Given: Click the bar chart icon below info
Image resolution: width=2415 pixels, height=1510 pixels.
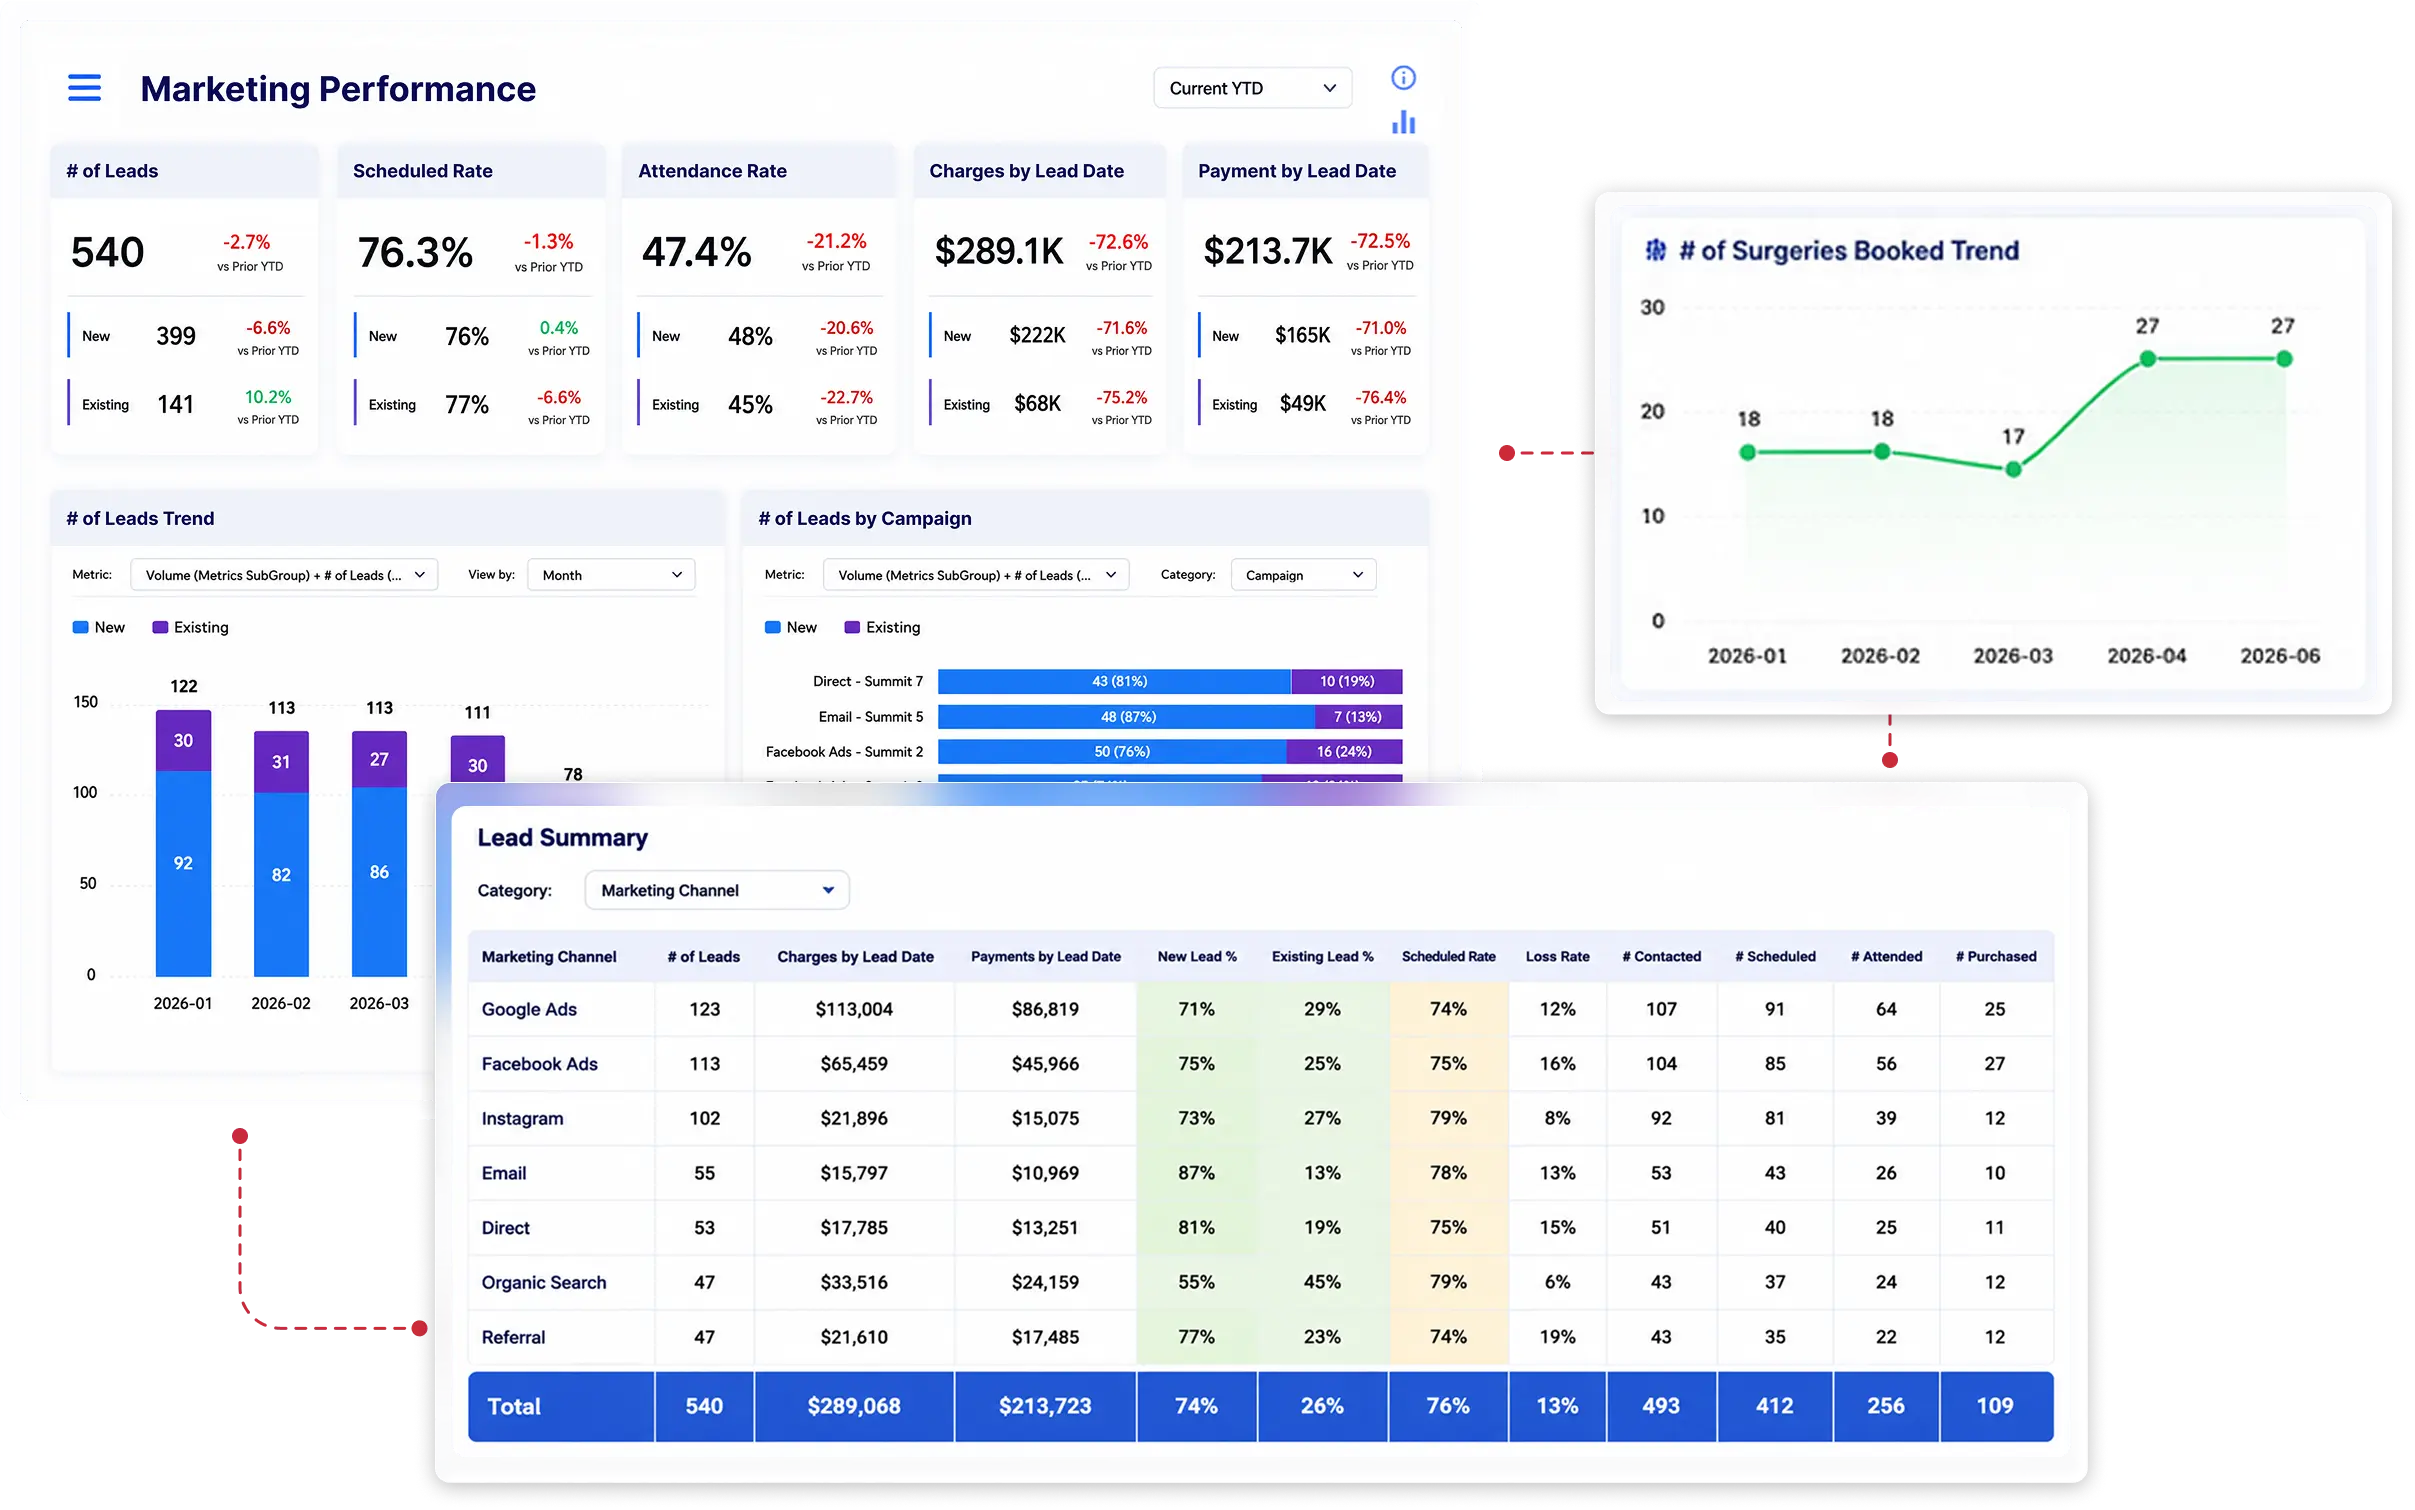Looking at the screenshot, I should pyautogui.click(x=1403, y=122).
